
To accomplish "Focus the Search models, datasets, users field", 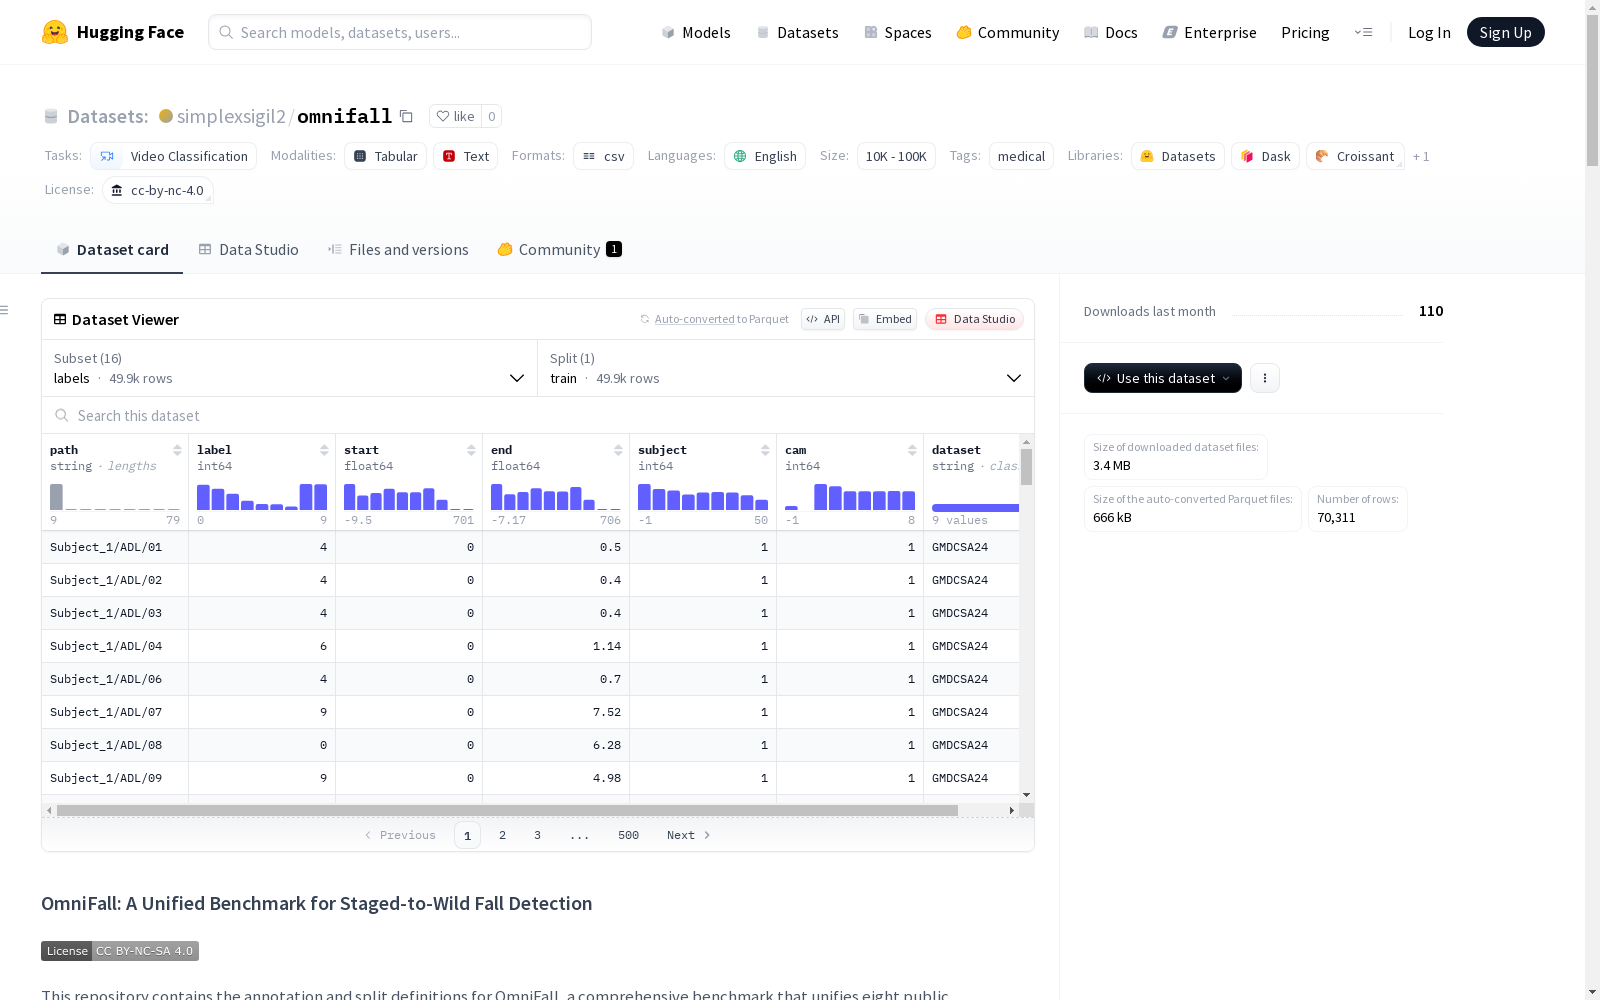I will pos(400,32).
